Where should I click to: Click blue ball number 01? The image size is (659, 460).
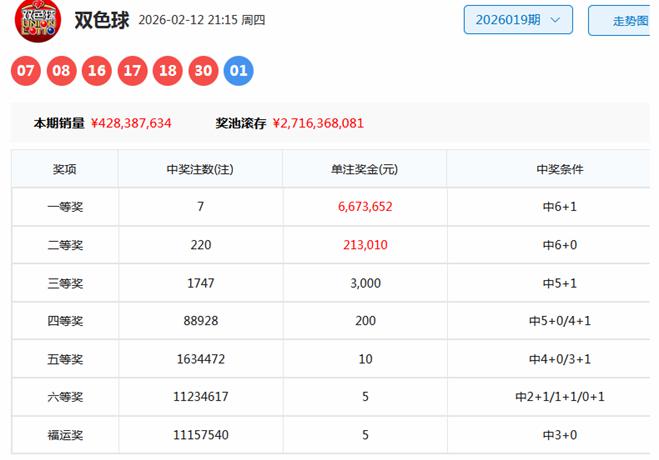pos(238,71)
